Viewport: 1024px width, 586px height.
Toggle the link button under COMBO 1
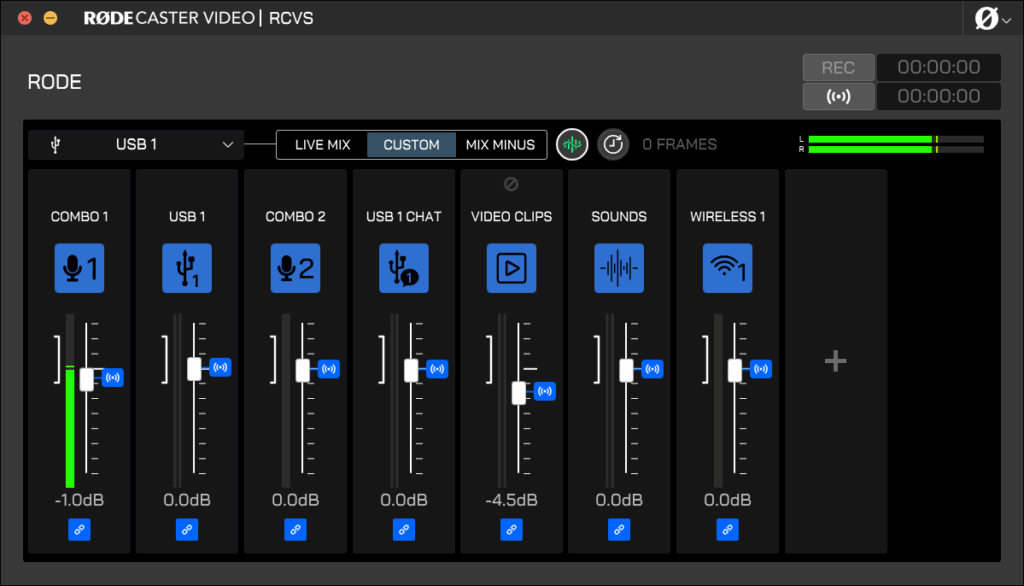(x=79, y=530)
